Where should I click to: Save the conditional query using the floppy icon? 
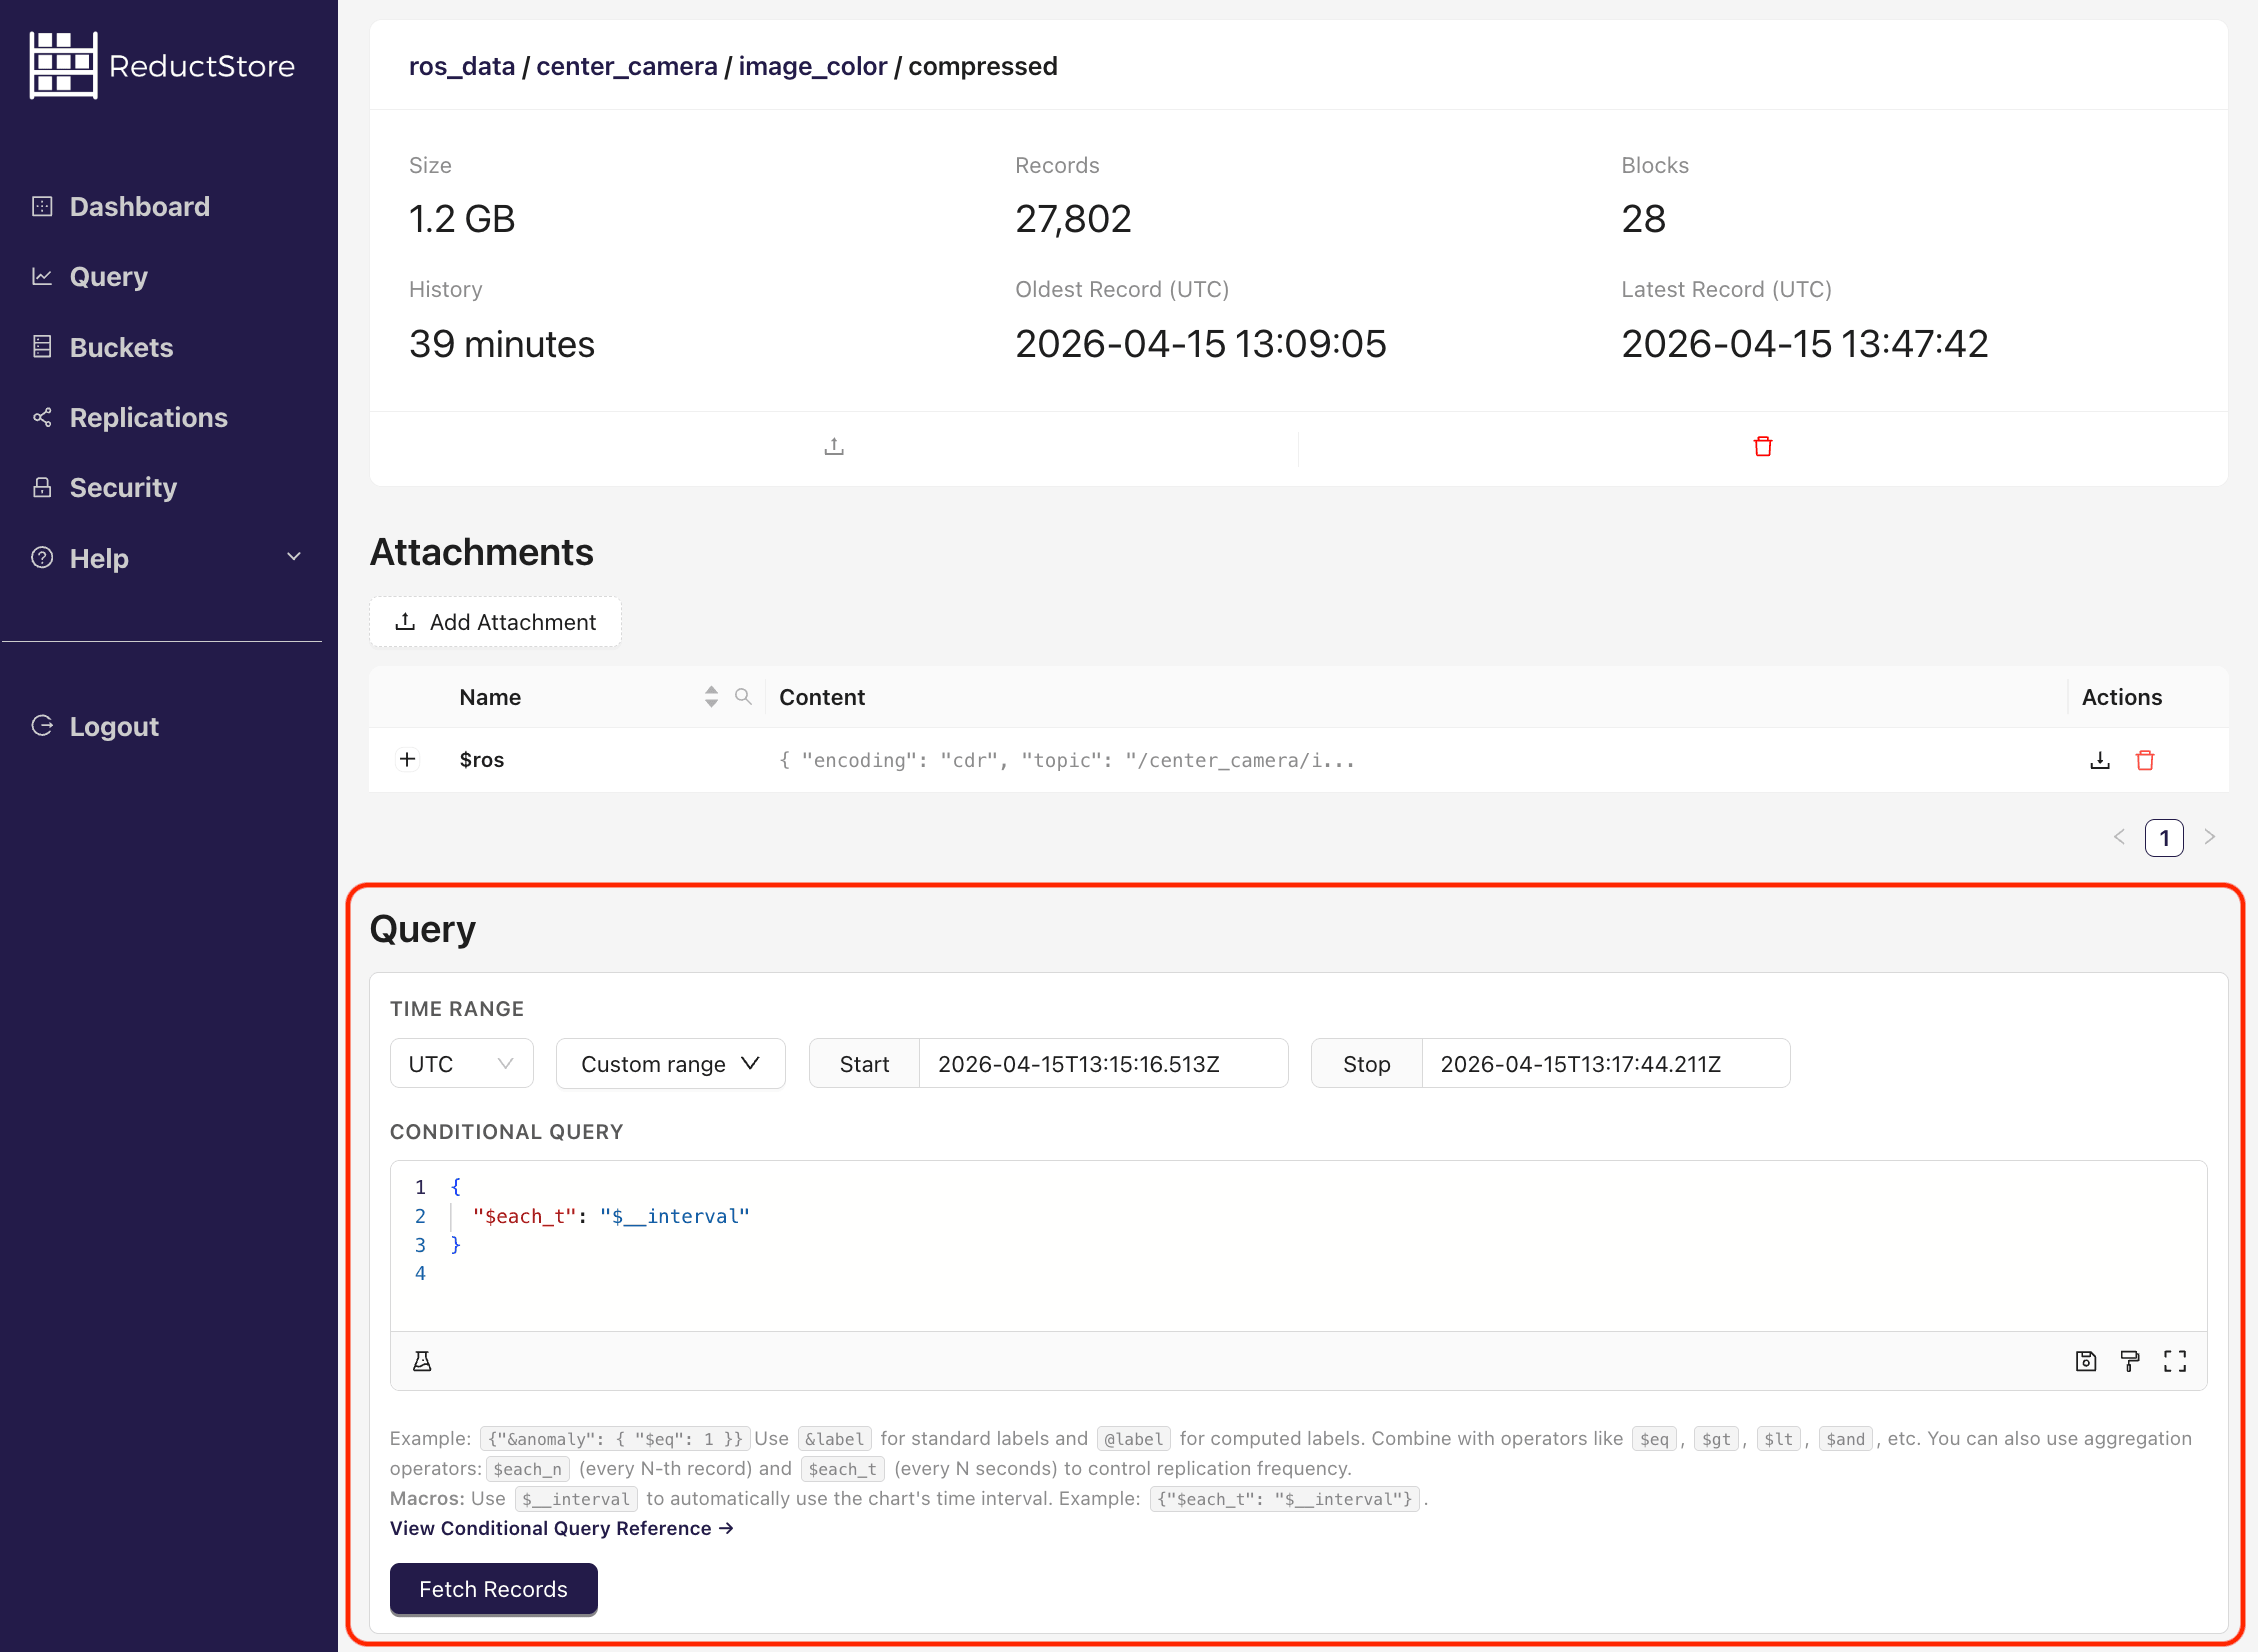[2085, 1360]
